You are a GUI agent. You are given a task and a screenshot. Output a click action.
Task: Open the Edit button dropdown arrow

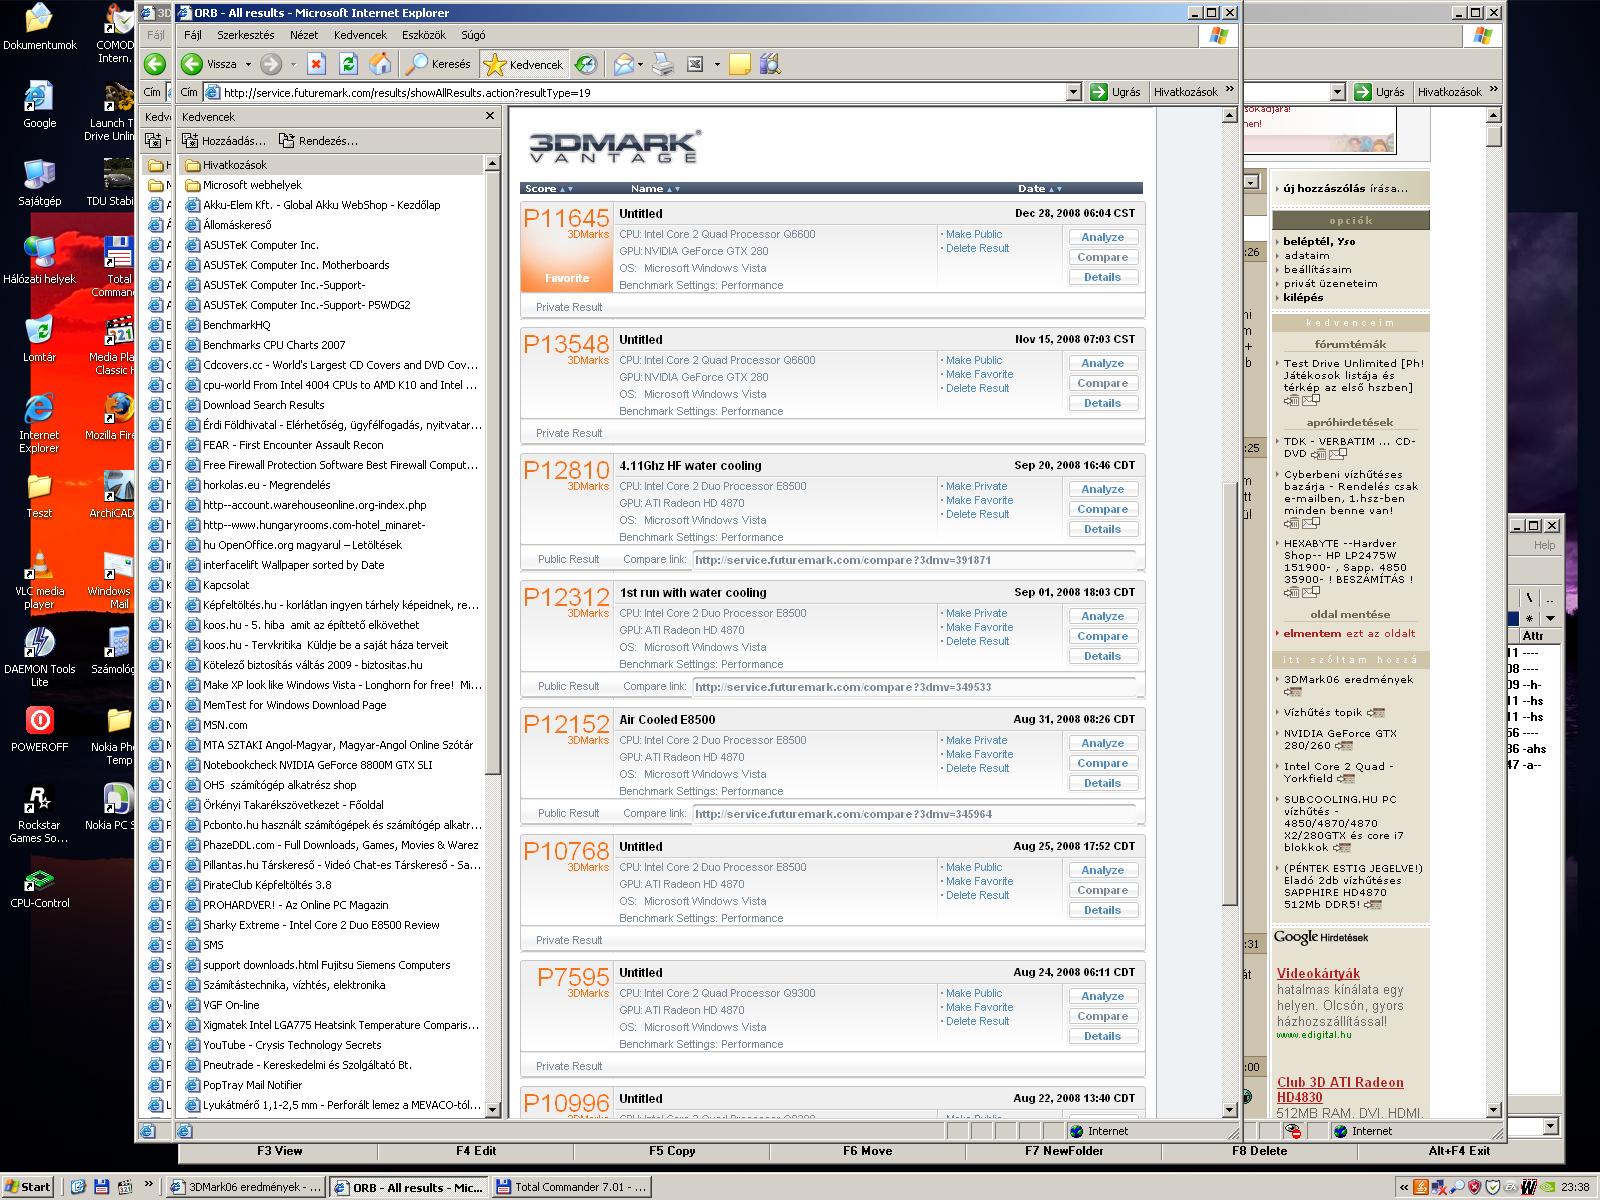coord(717,65)
